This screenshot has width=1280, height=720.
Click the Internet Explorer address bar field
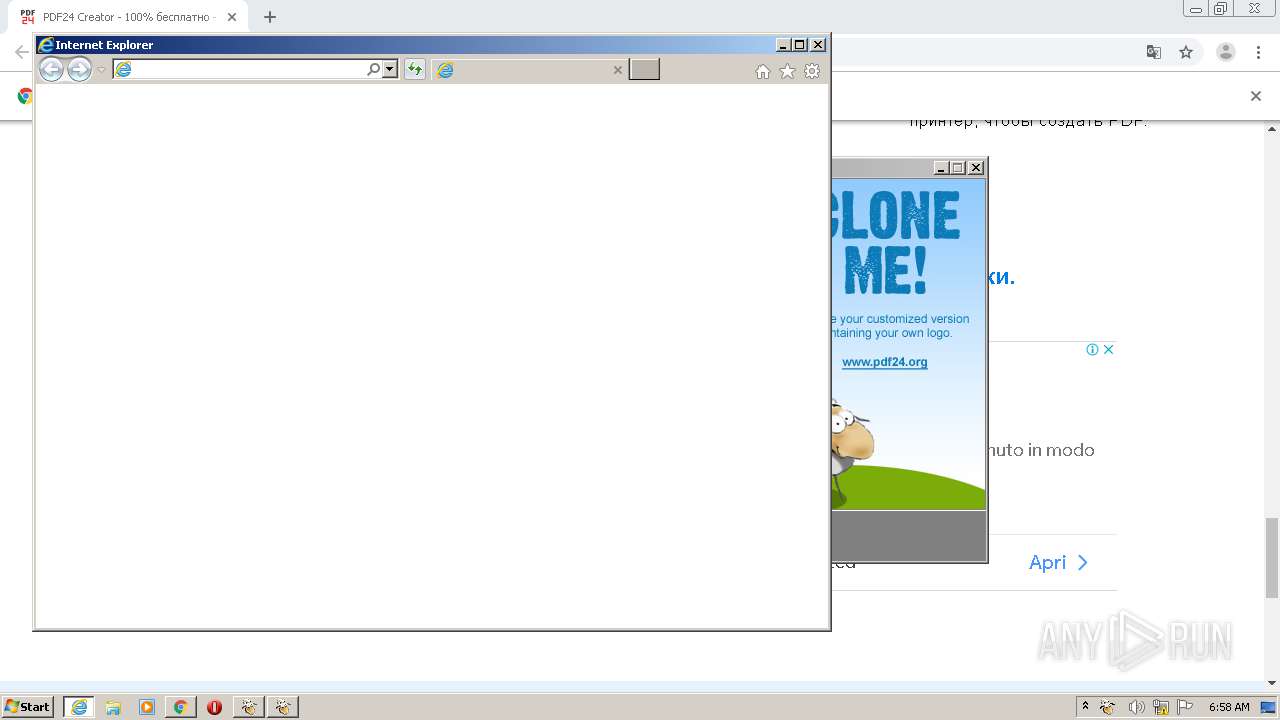click(x=240, y=69)
